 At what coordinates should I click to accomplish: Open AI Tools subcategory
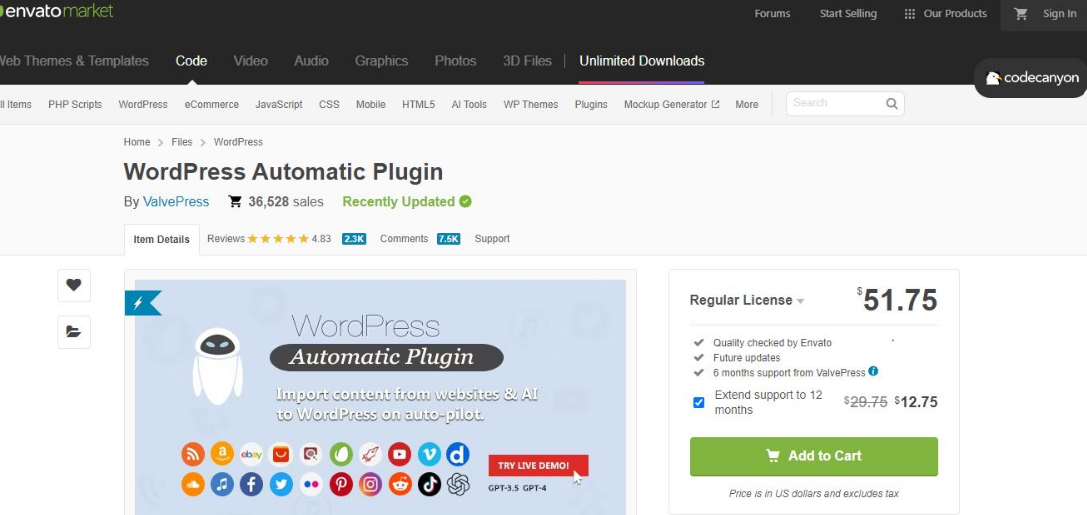[469, 105]
